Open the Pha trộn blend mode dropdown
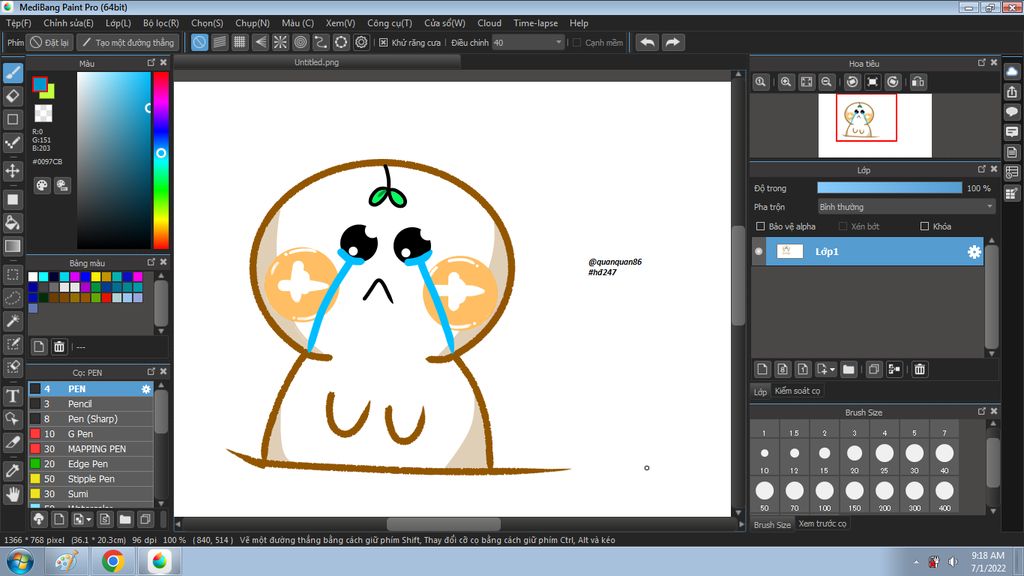1024x576 pixels. click(906, 207)
